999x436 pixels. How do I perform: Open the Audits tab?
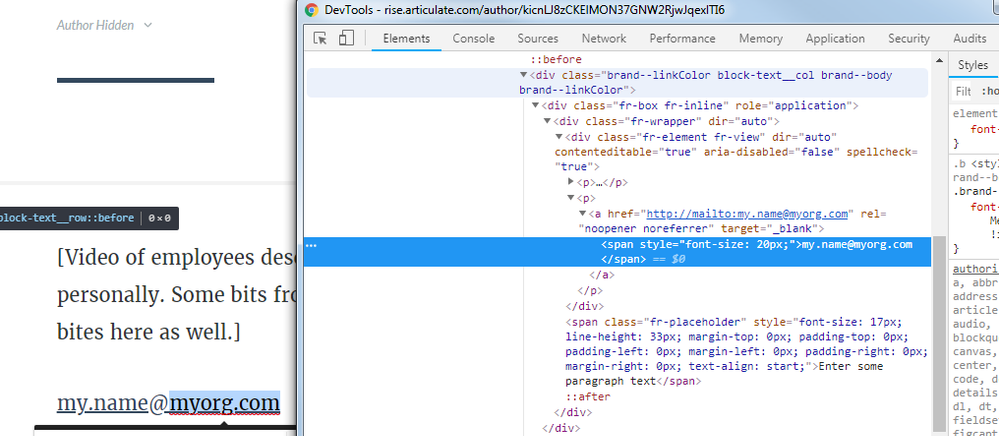(x=969, y=38)
